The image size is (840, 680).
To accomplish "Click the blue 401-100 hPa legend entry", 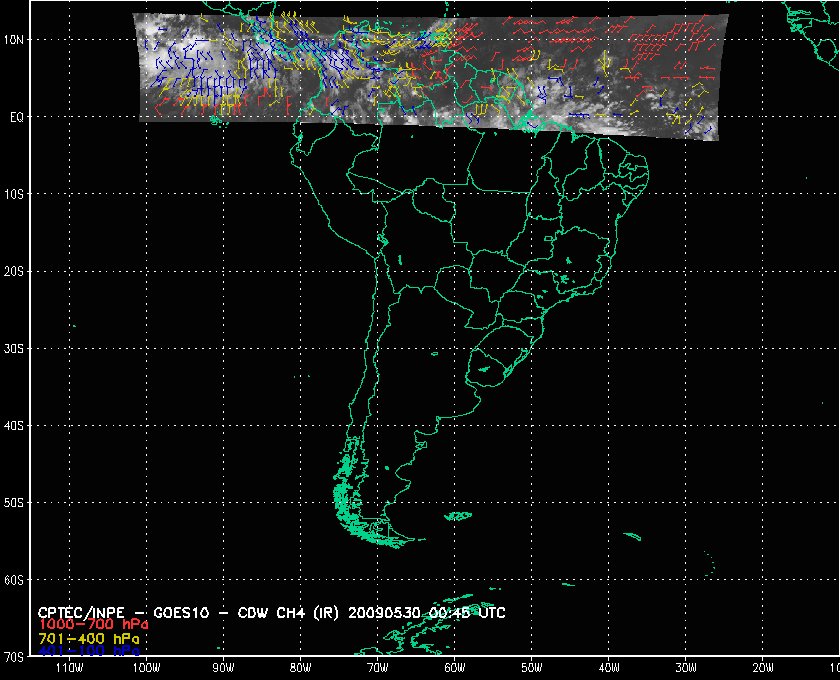I will click(89, 651).
